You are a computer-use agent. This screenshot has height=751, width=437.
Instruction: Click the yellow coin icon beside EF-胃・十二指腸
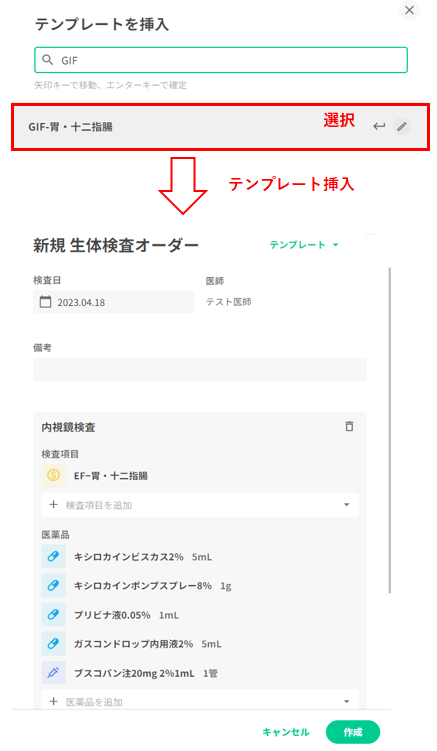click(53, 476)
